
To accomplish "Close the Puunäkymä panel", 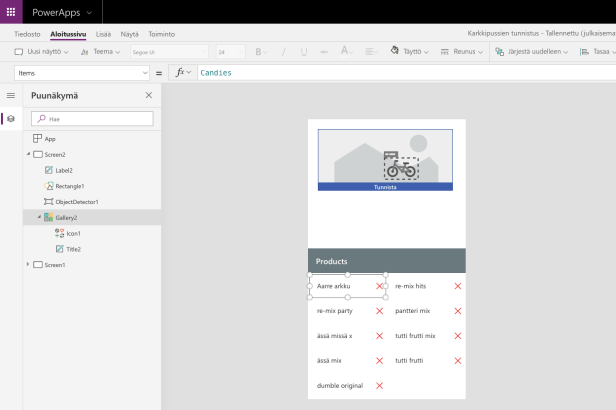I will coord(149,95).
